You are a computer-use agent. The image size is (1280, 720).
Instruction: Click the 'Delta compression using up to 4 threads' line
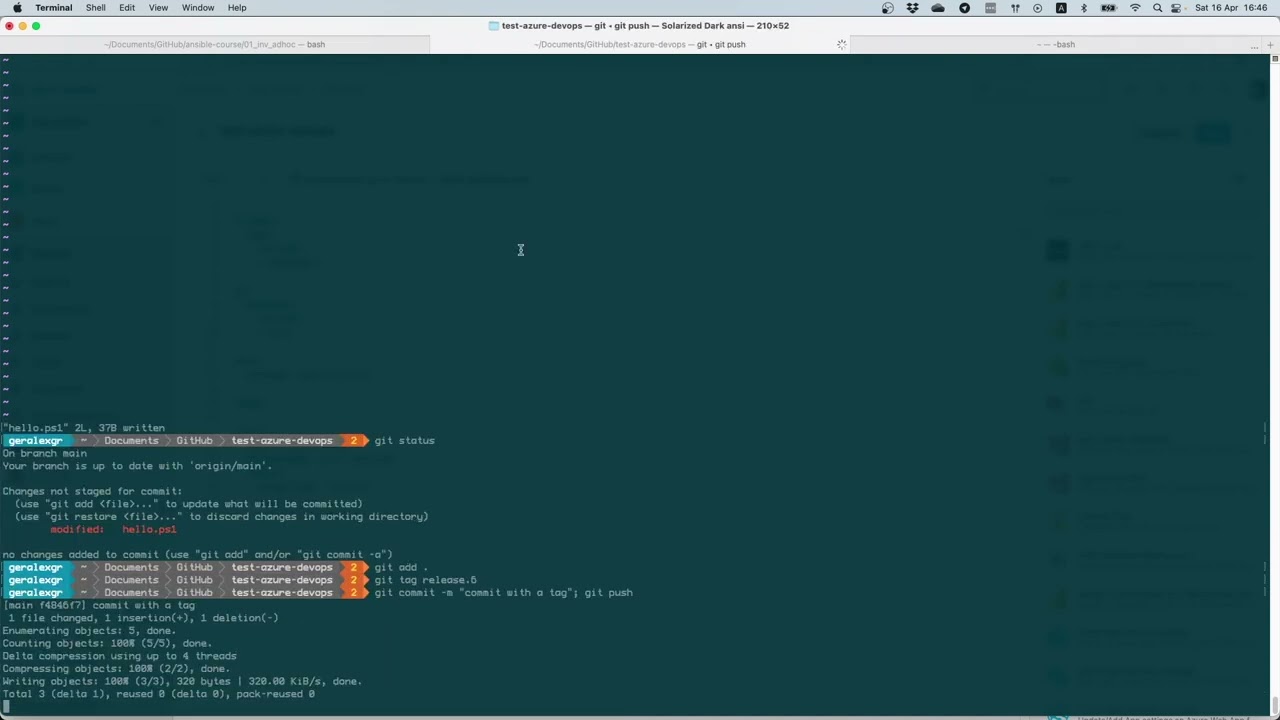point(119,656)
